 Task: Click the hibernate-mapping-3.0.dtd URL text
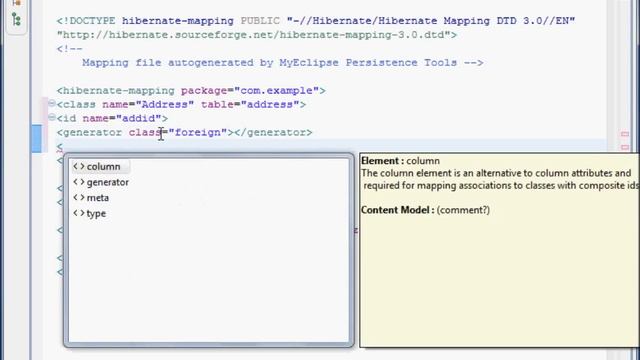[x=257, y=35]
